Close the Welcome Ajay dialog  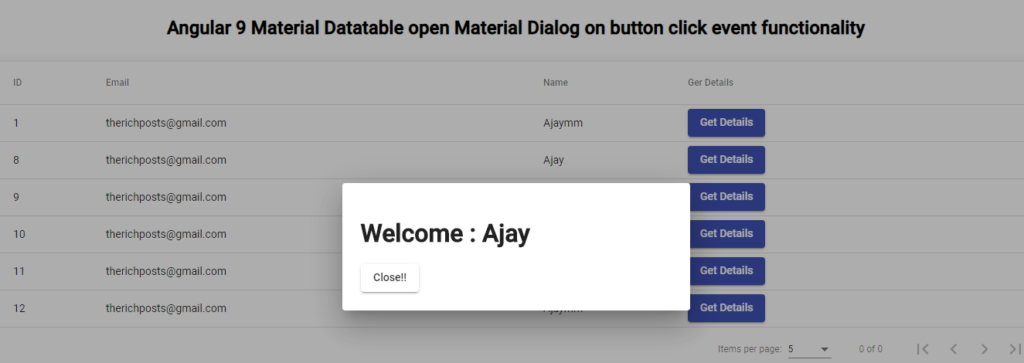tap(390, 277)
